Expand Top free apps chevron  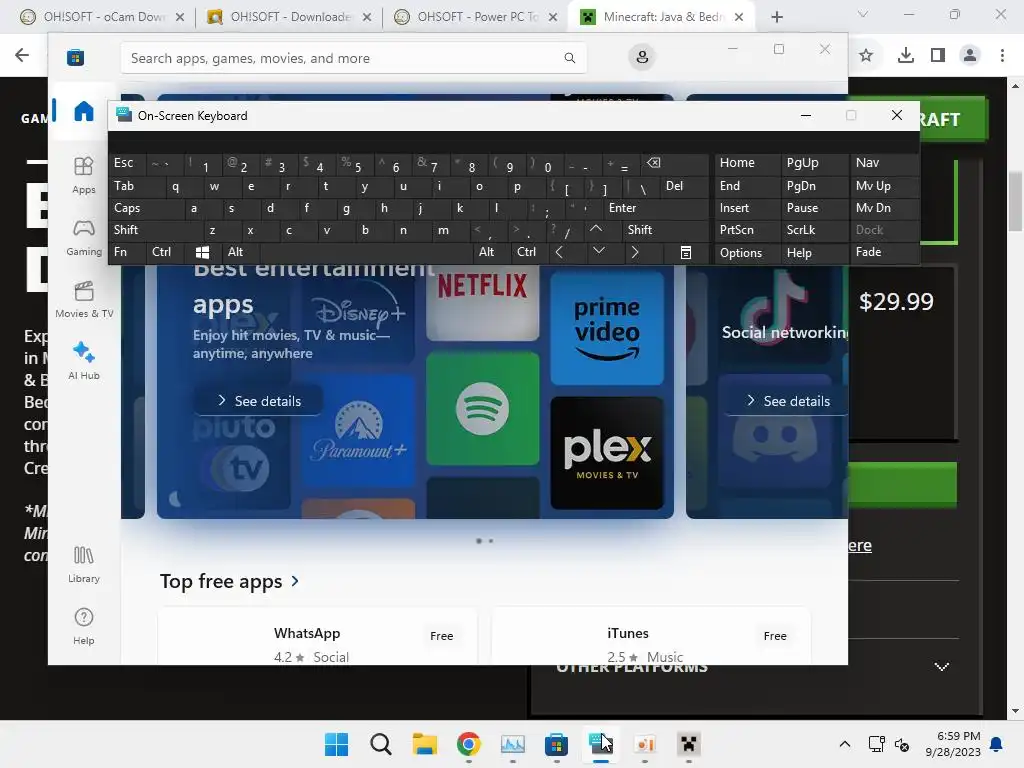295,581
